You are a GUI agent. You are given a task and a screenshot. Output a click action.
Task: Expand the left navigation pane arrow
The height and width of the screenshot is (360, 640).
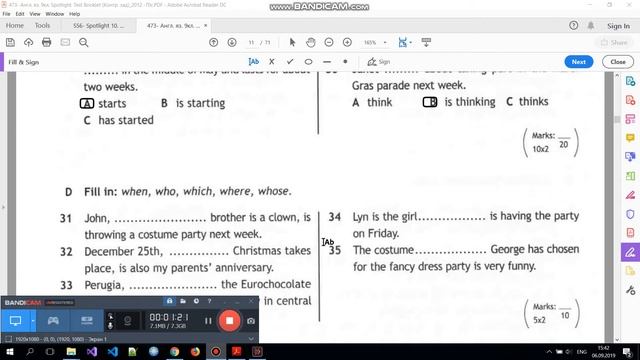(x=3, y=207)
